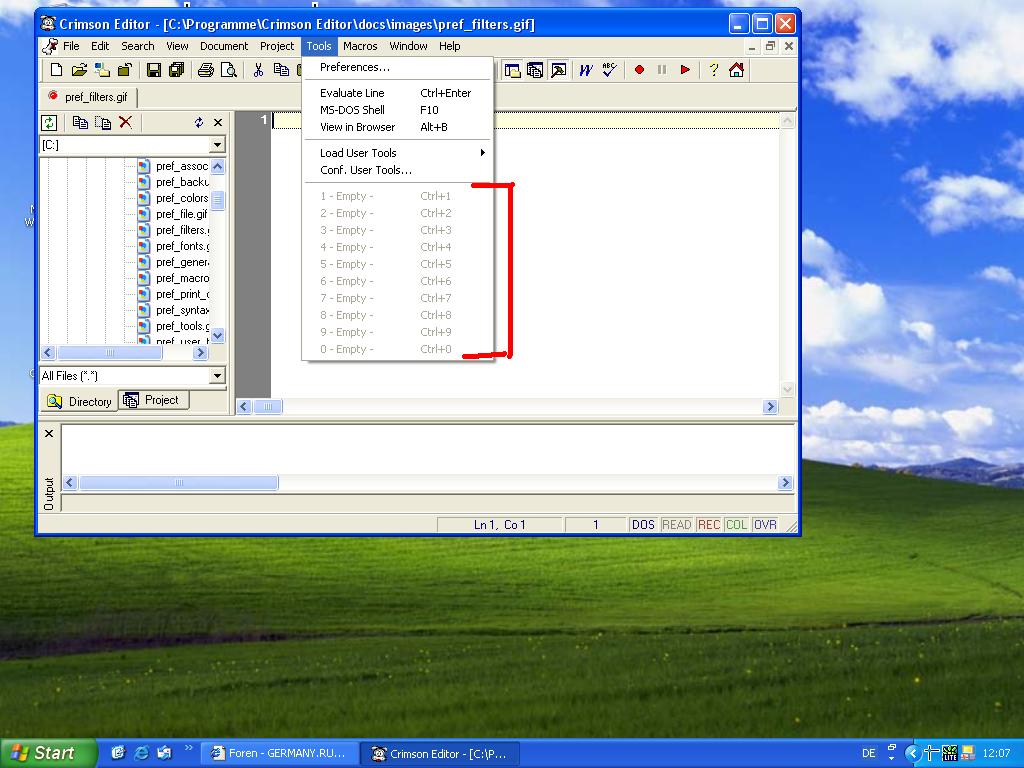Choose Preferences... from the Tools menu
This screenshot has height=768, width=1024.
tap(398, 67)
